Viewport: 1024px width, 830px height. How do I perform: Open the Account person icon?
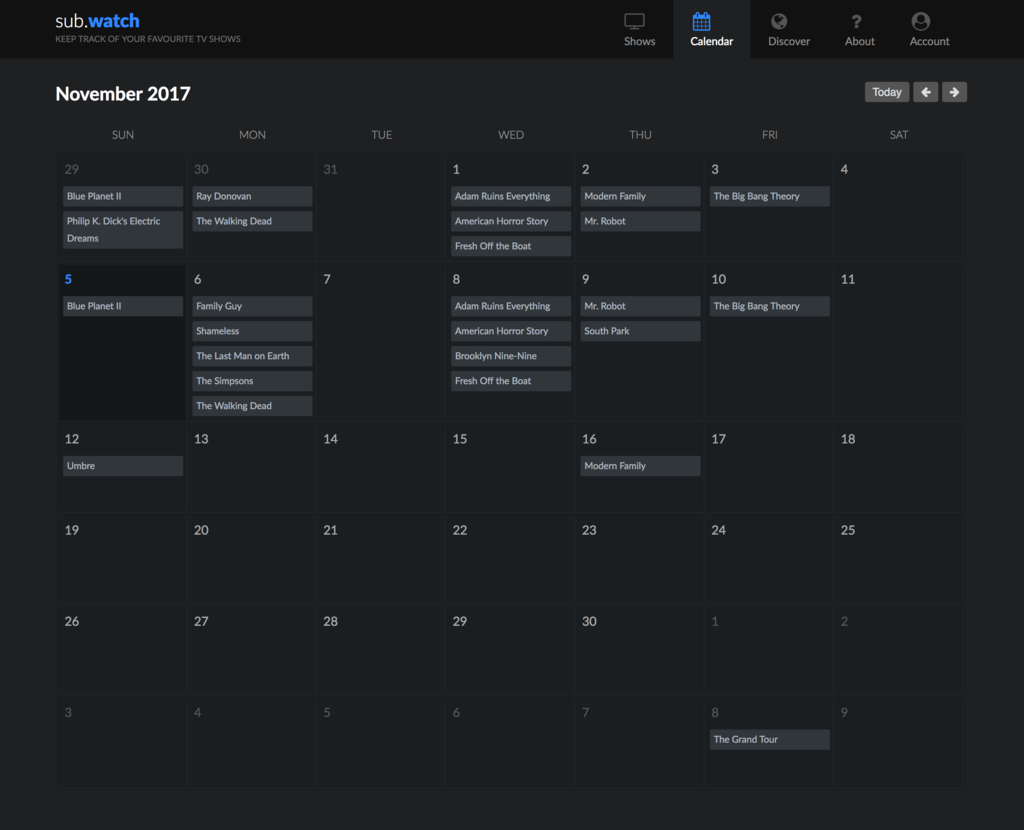(921, 22)
